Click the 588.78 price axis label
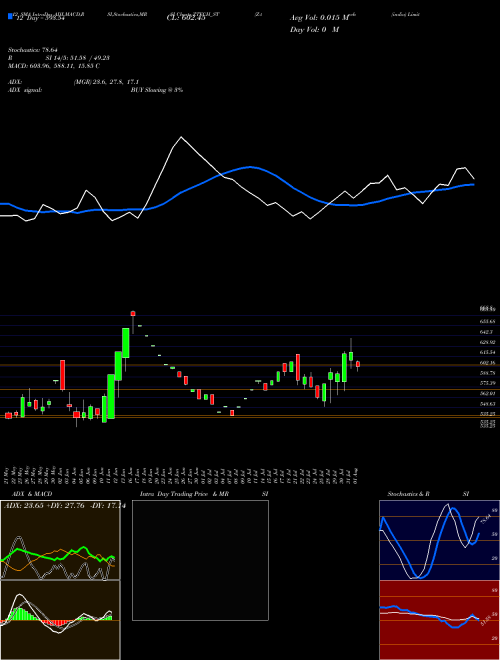500x660 pixels. [x=487, y=373]
